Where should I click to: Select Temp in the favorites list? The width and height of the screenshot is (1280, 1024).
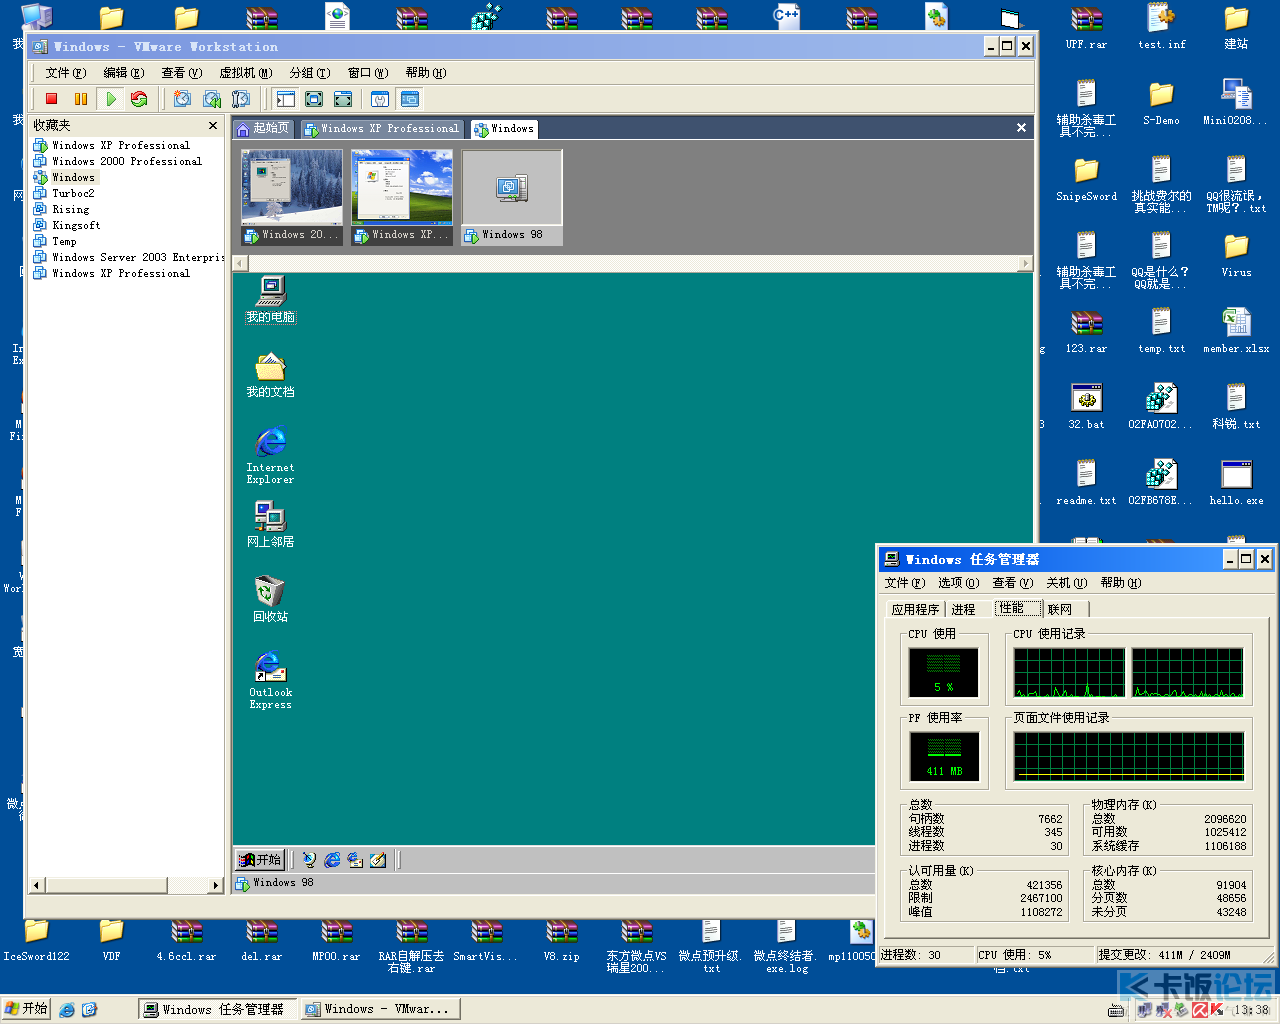pyautogui.click(x=54, y=241)
